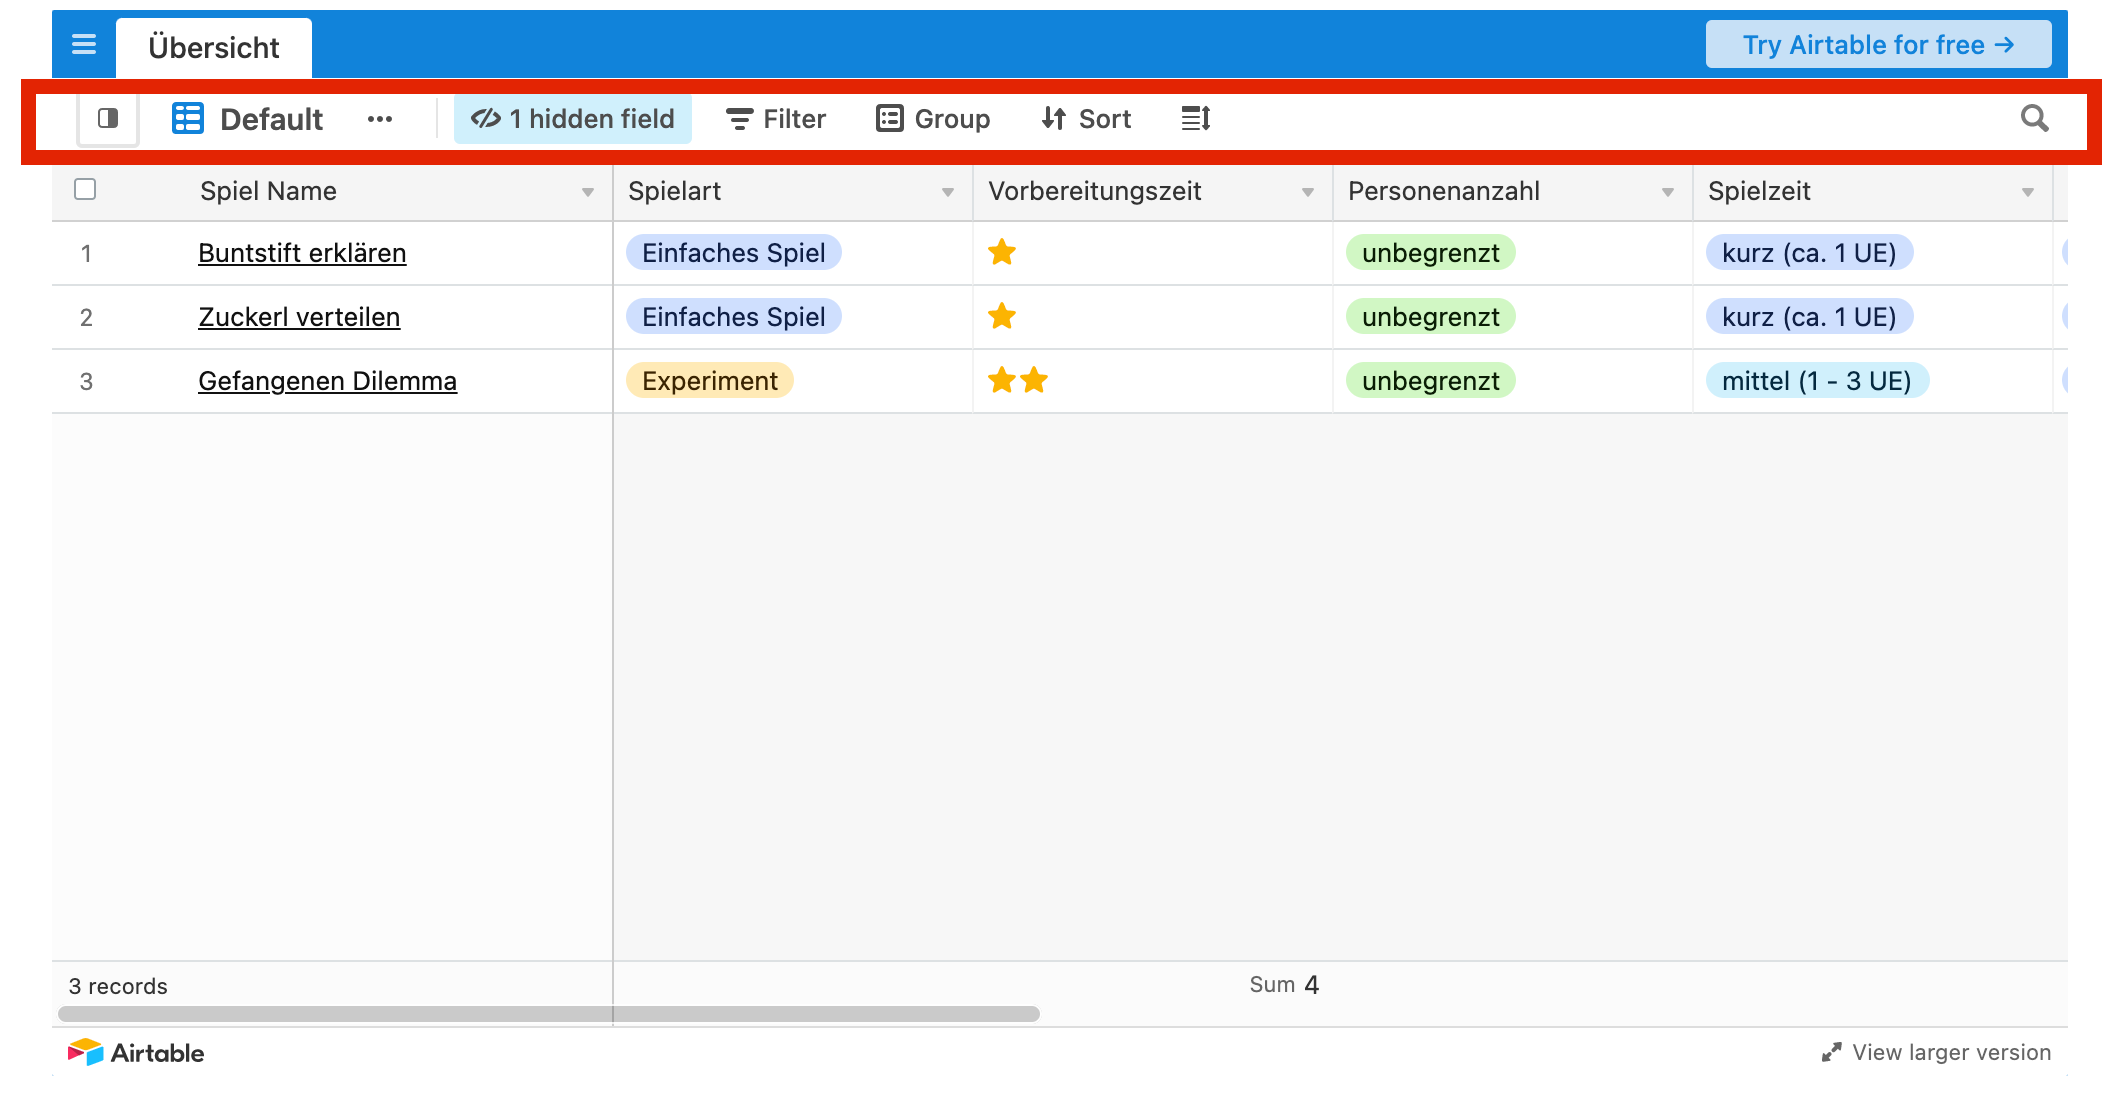This screenshot has width=2126, height=1100.
Task: Click the star rating in Zuckerl verteilen row
Action: tap(1002, 317)
